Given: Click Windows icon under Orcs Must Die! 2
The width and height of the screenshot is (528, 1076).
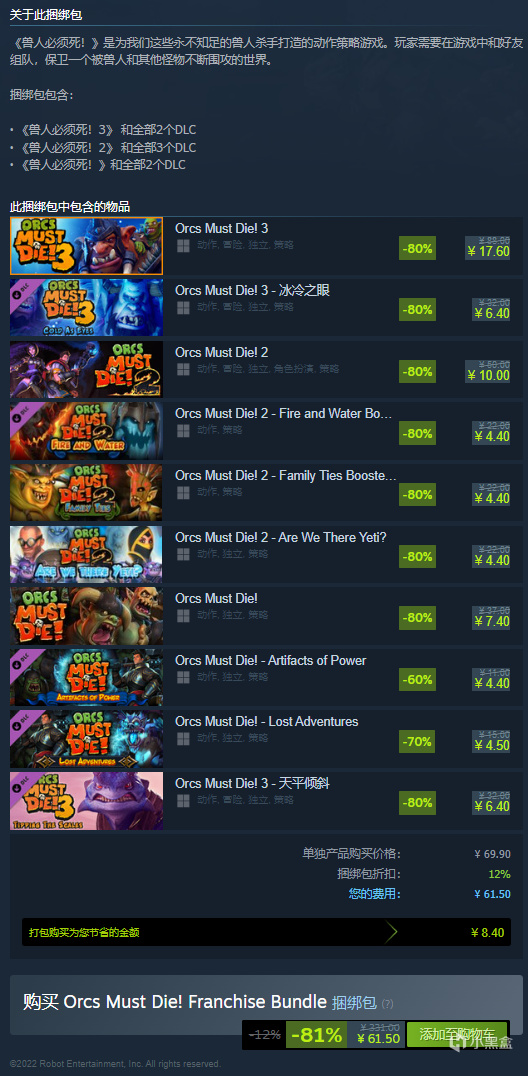Looking at the screenshot, I should pos(183,369).
